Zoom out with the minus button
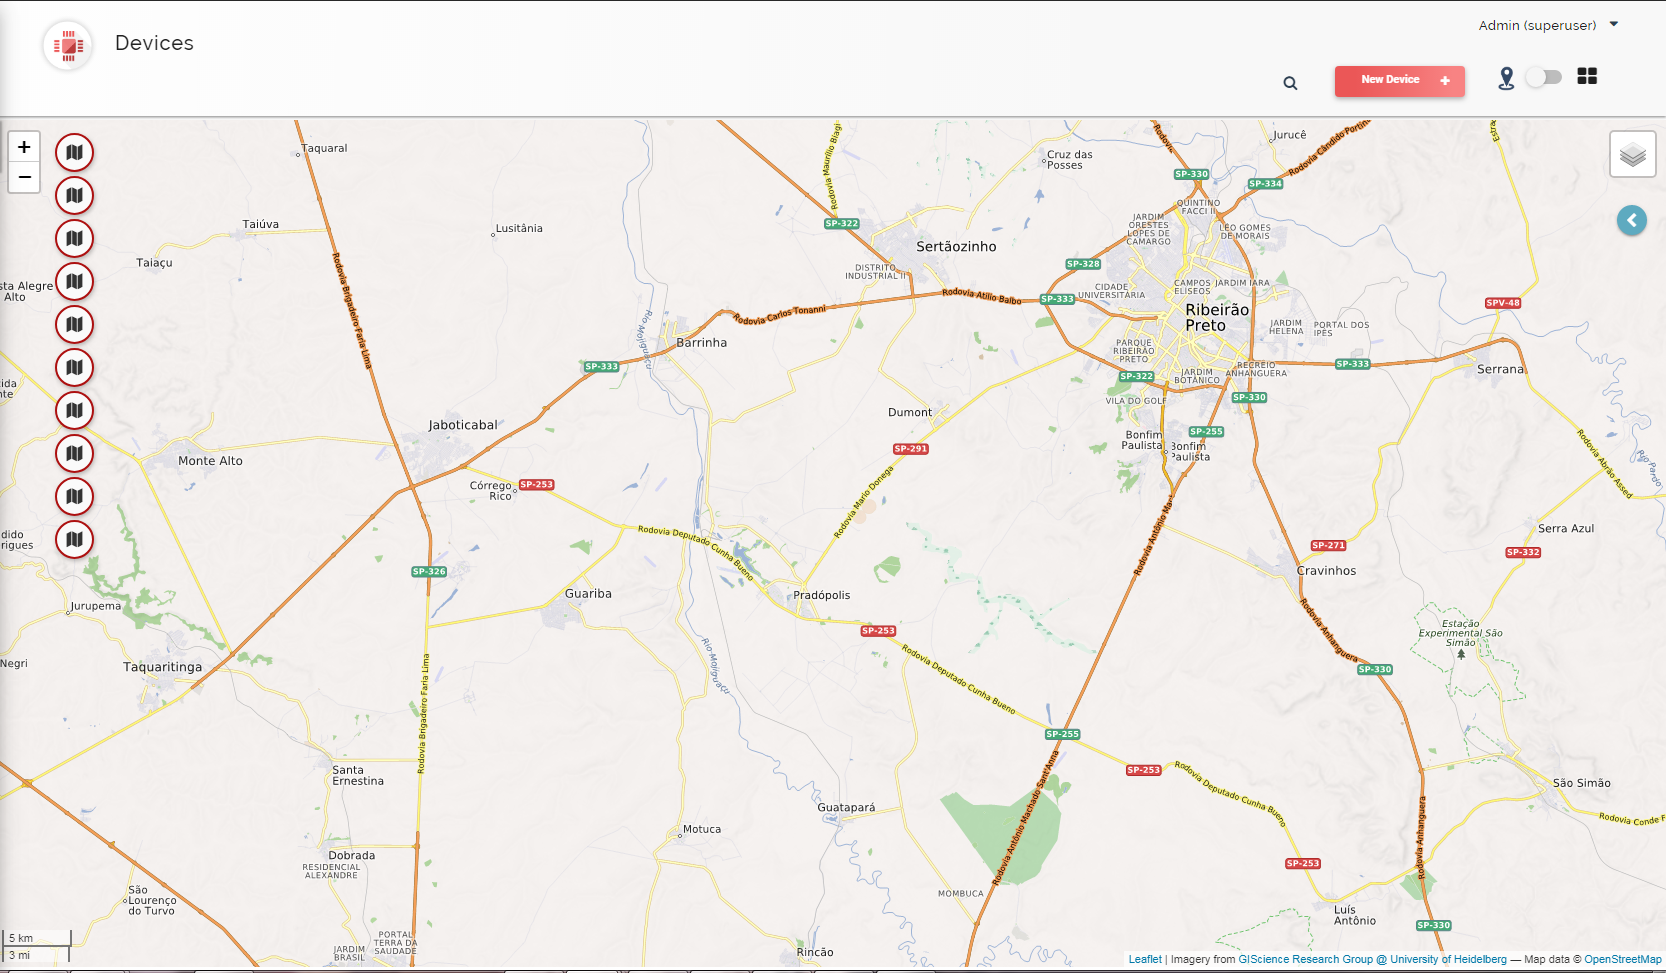This screenshot has height=973, width=1666. (x=23, y=177)
